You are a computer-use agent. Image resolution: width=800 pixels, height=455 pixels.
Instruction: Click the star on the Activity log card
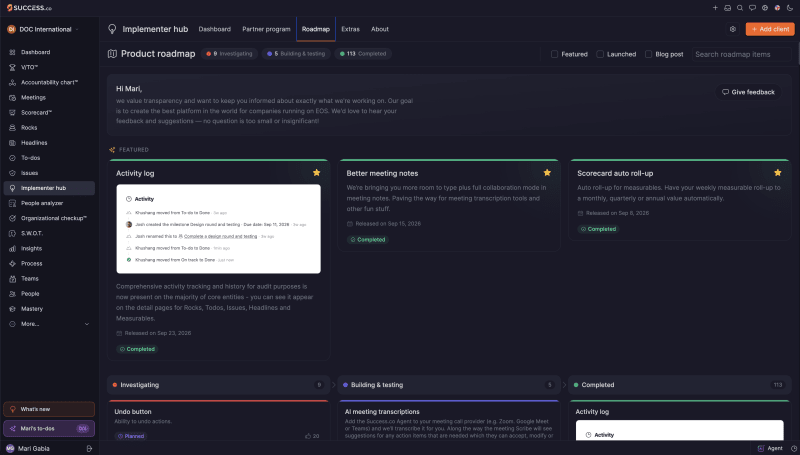(316, 172)
